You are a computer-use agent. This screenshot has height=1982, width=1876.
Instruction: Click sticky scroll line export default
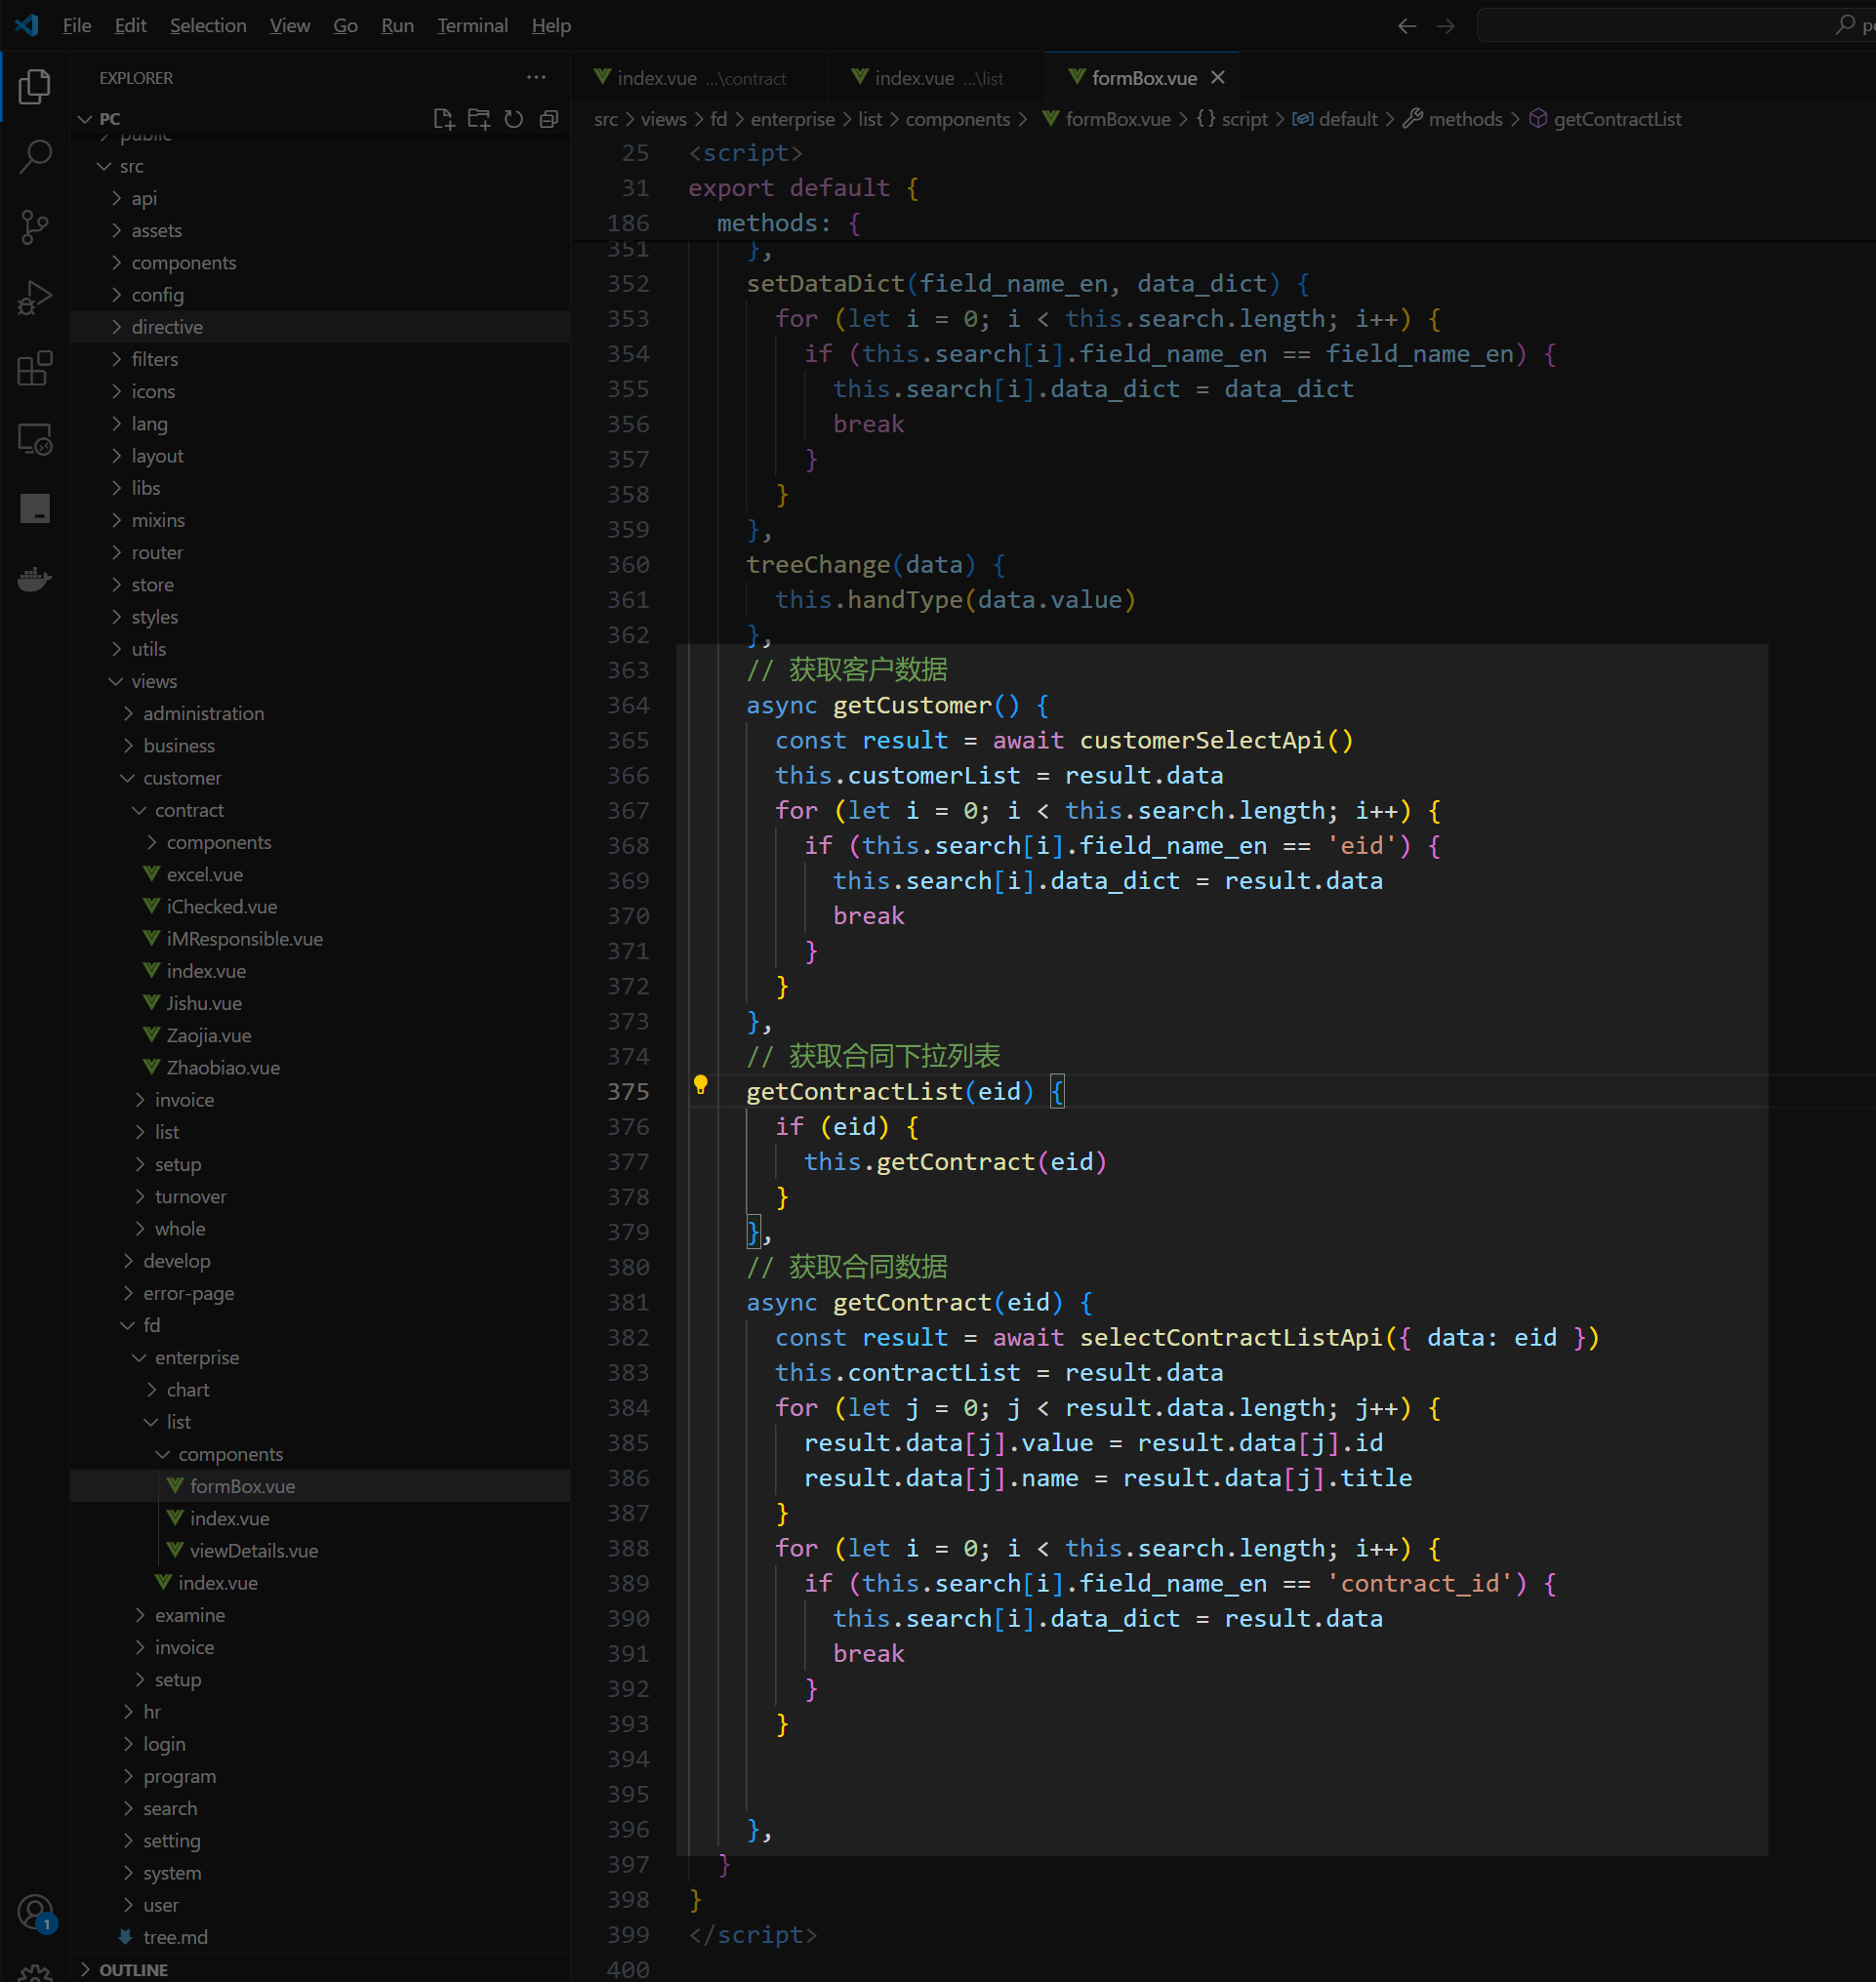803,188
